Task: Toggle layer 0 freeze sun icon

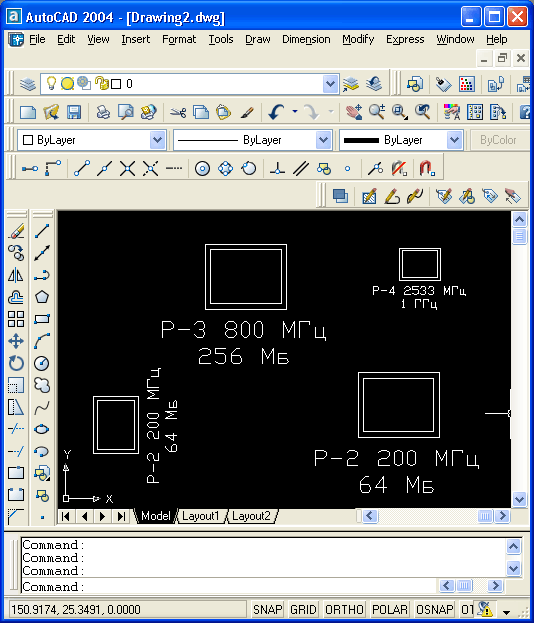Action: 68,83
